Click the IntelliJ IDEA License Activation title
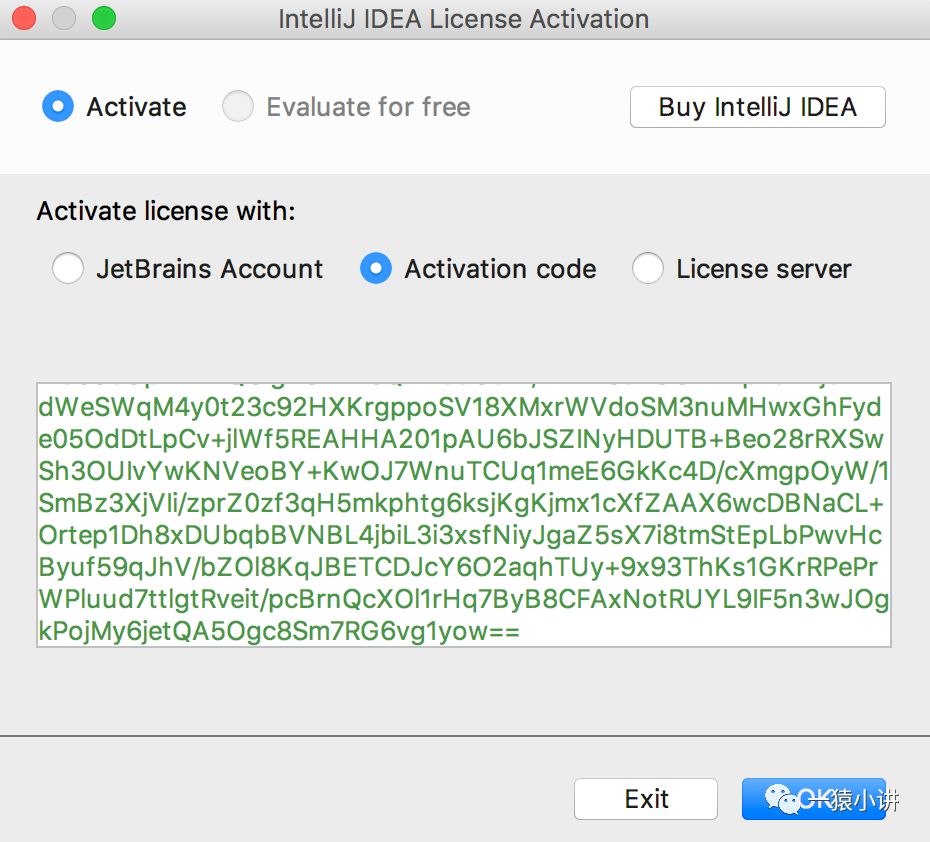Screen dimensions: 930x842 click(463, 19)
